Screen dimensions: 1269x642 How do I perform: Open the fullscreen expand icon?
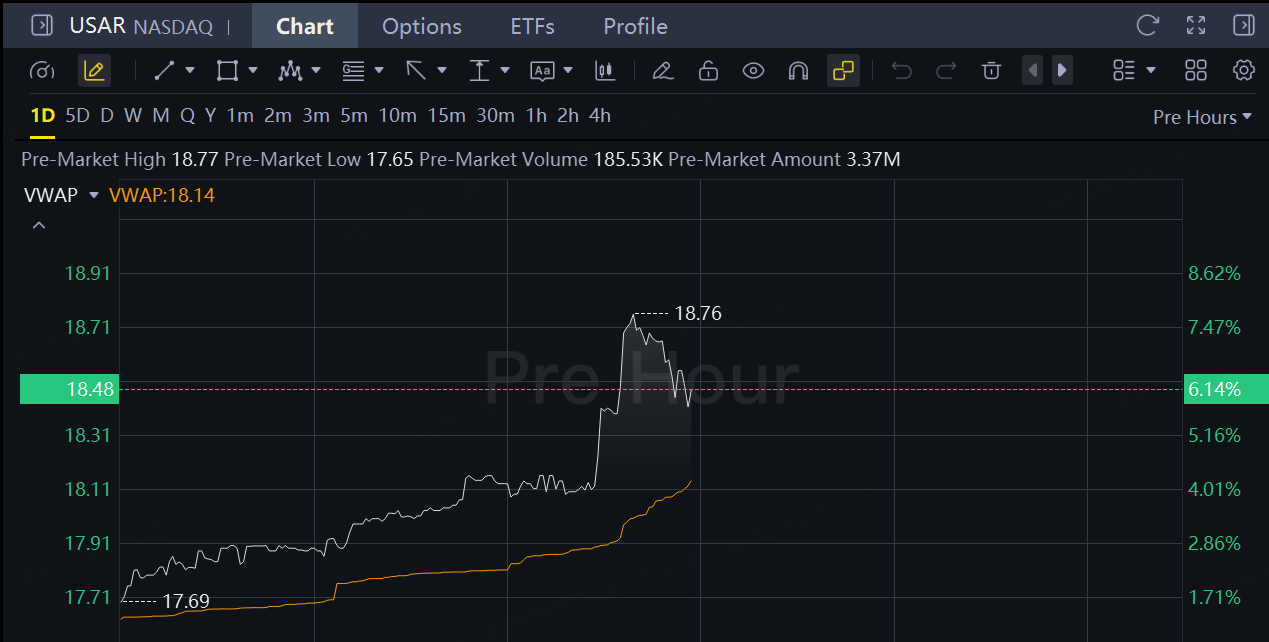coord(1195,25)
